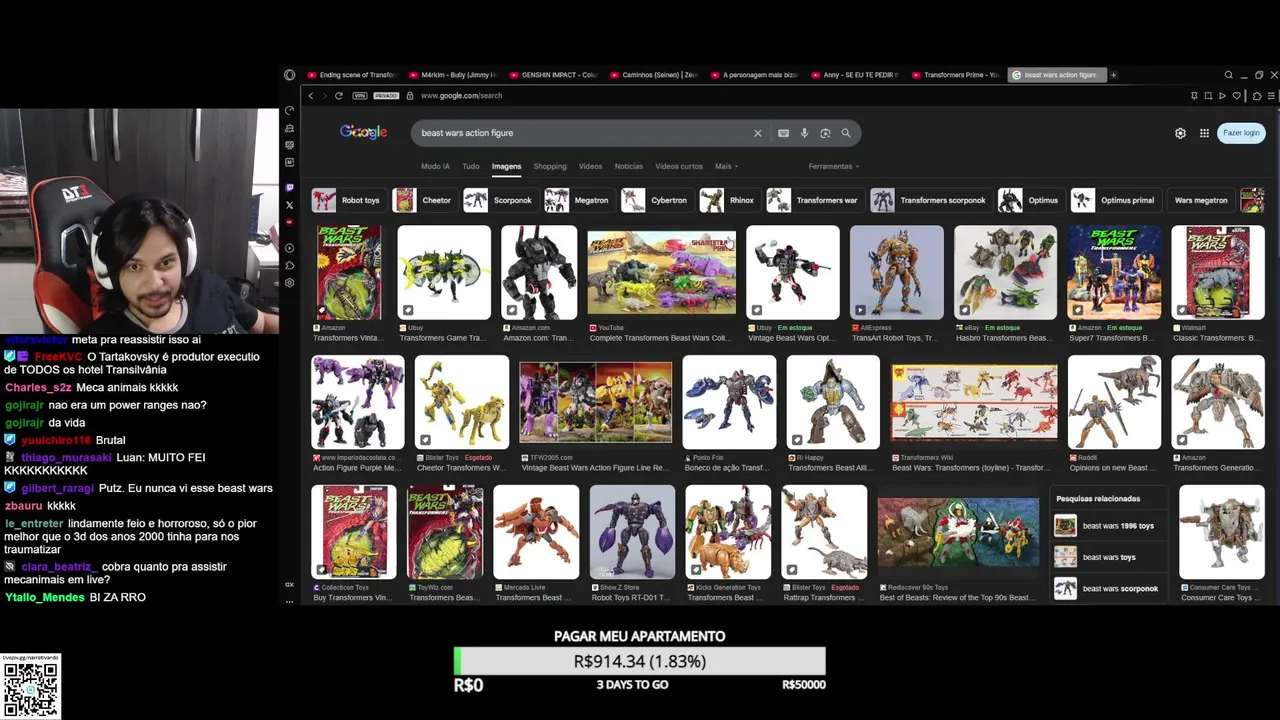The width and height of the screenshot is (1280, 720).
Task: Switch to Ending scene of Transformers tab
Action: click(352, 75)
